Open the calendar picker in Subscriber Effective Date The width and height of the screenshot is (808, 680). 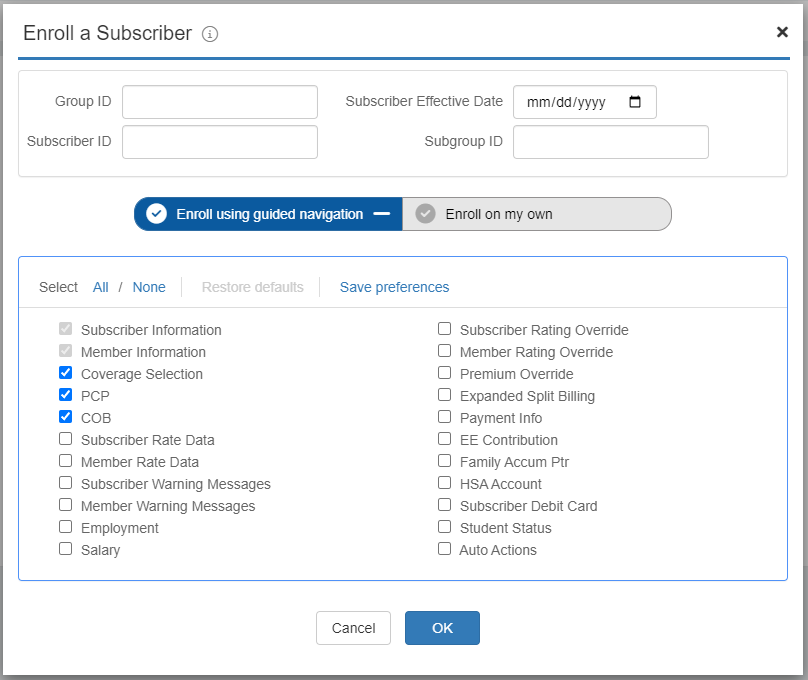tap(635, 102)
